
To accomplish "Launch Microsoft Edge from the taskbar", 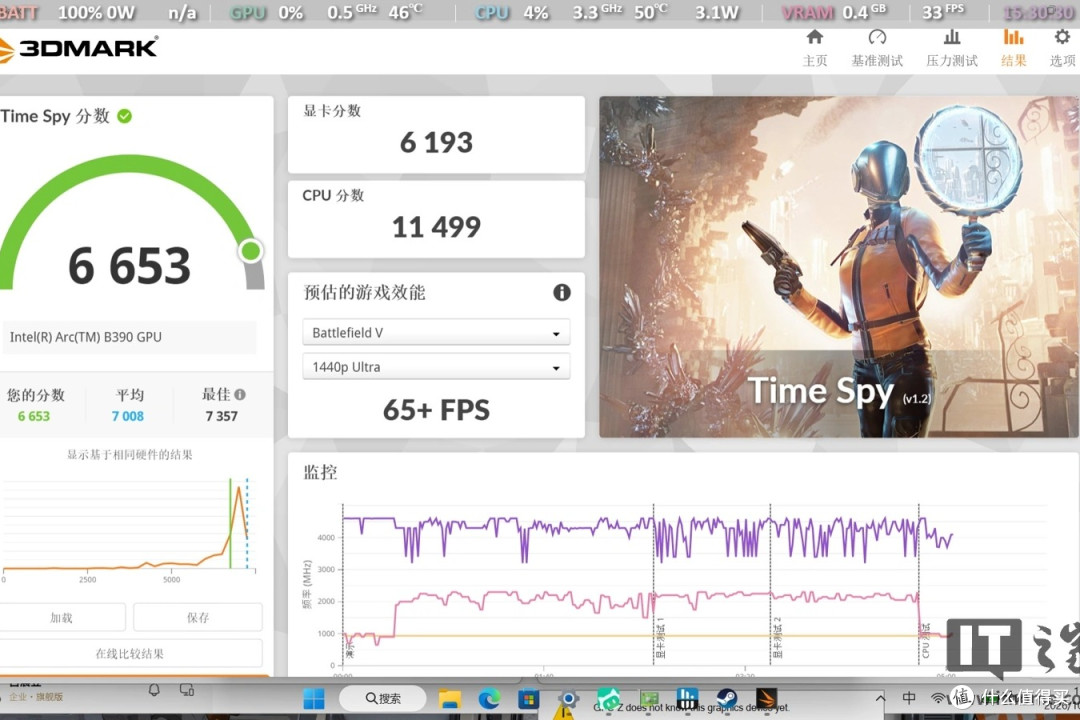I will [490, 699].
